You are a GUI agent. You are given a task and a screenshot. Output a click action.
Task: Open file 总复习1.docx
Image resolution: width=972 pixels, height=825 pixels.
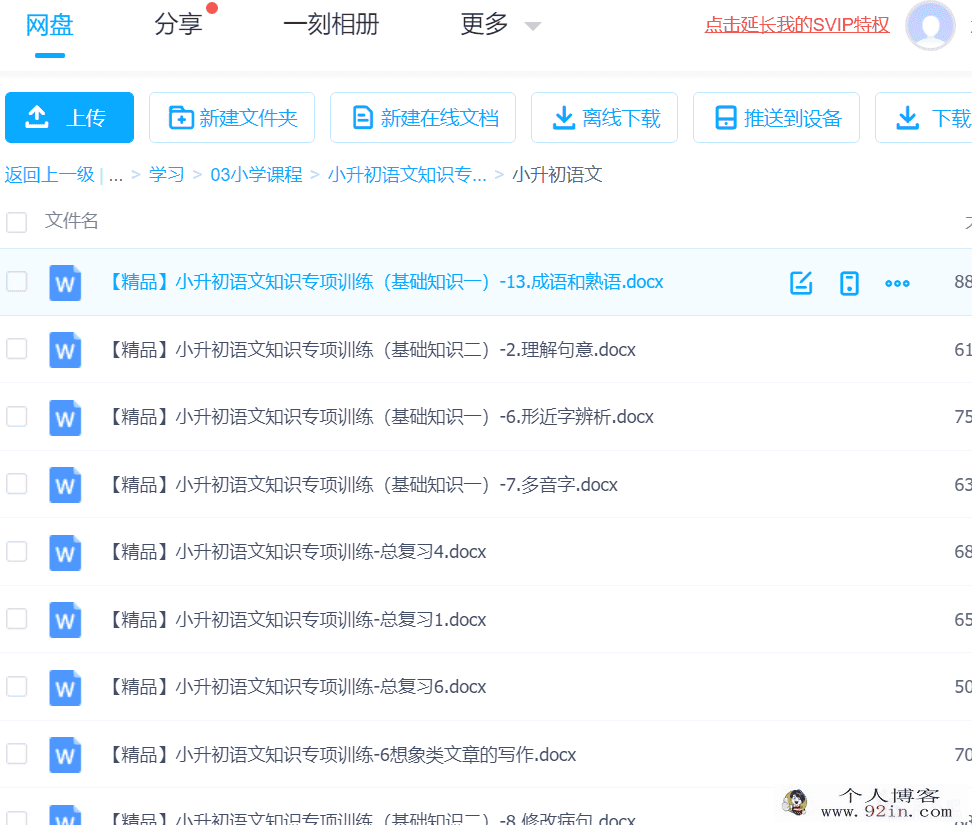pyautogui.click(x=298, y=619)
